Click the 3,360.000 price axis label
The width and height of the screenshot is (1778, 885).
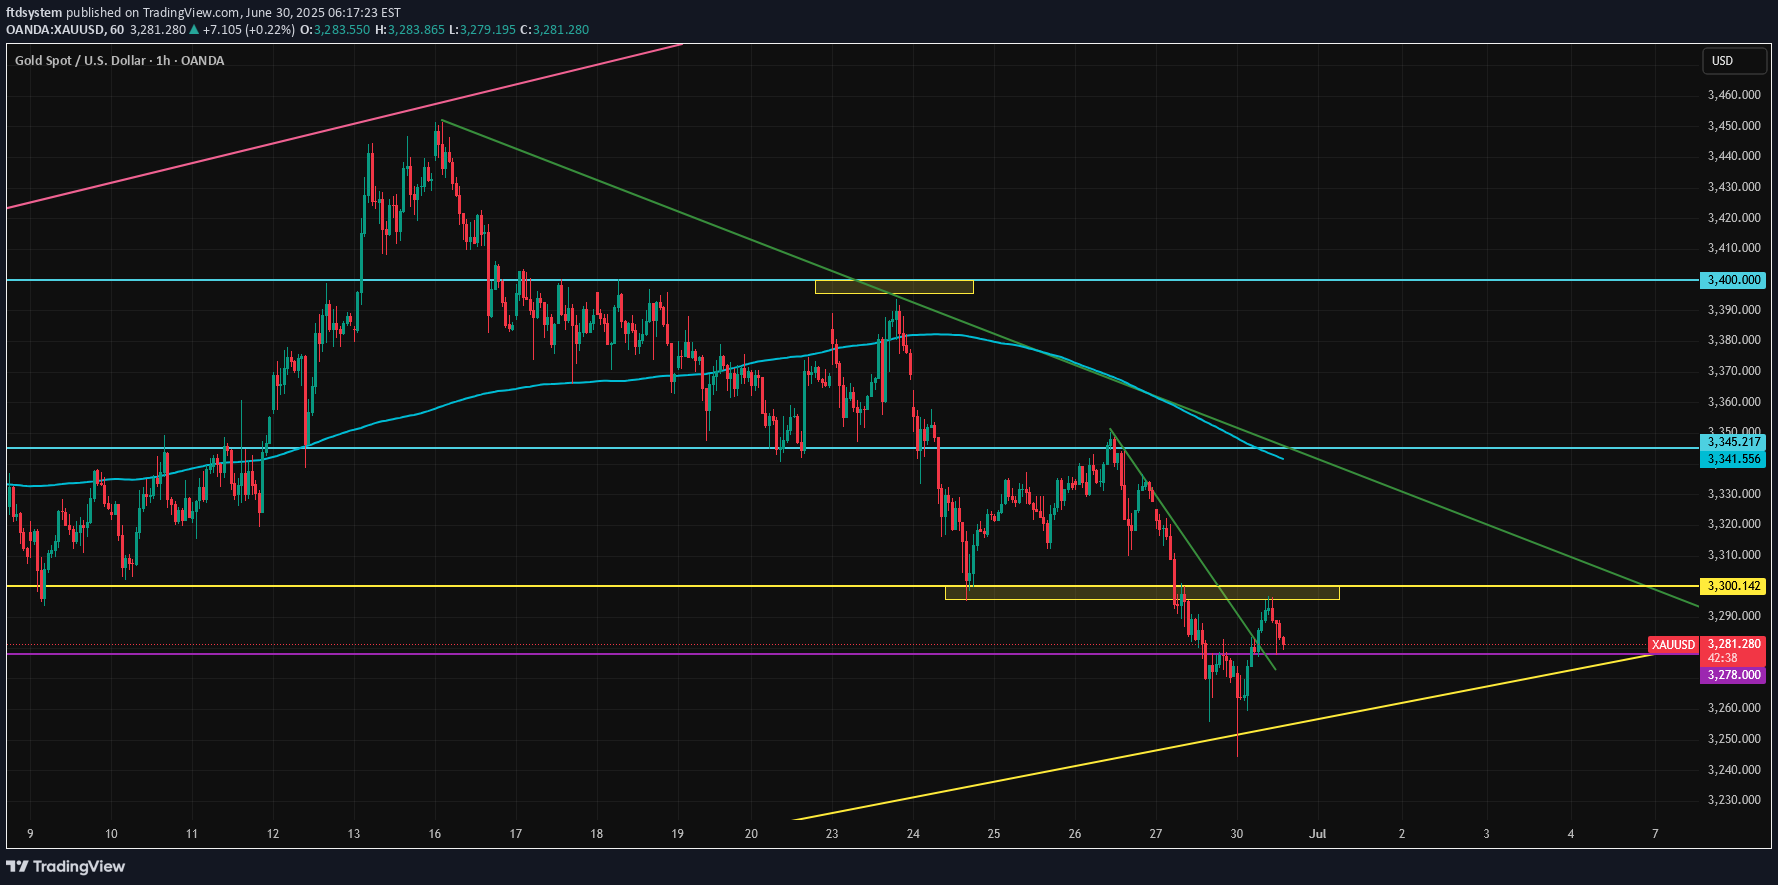point(1733,402)
